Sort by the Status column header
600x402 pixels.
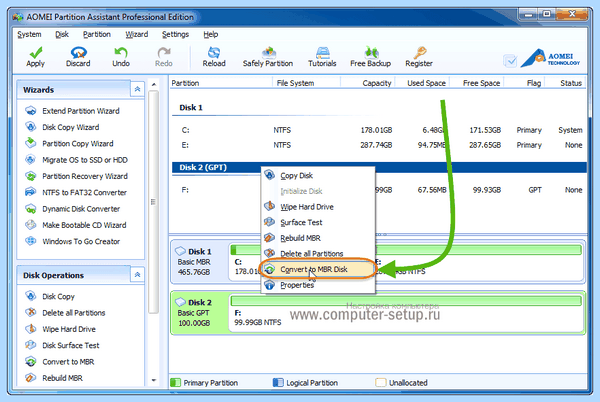pyautogui.click(x=565, y=83)
